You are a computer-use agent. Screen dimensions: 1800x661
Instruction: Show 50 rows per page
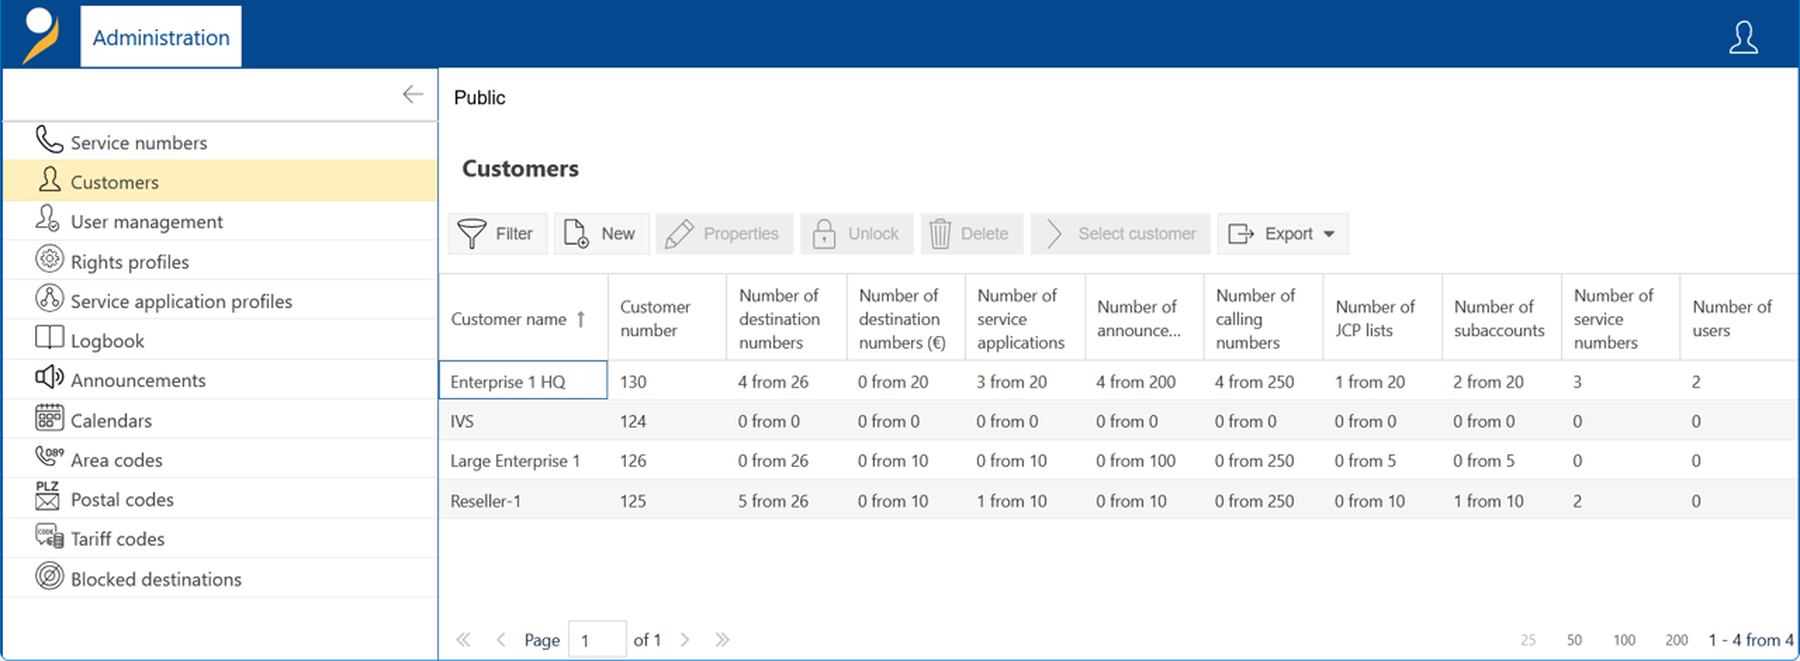(x=1574, y=640)
